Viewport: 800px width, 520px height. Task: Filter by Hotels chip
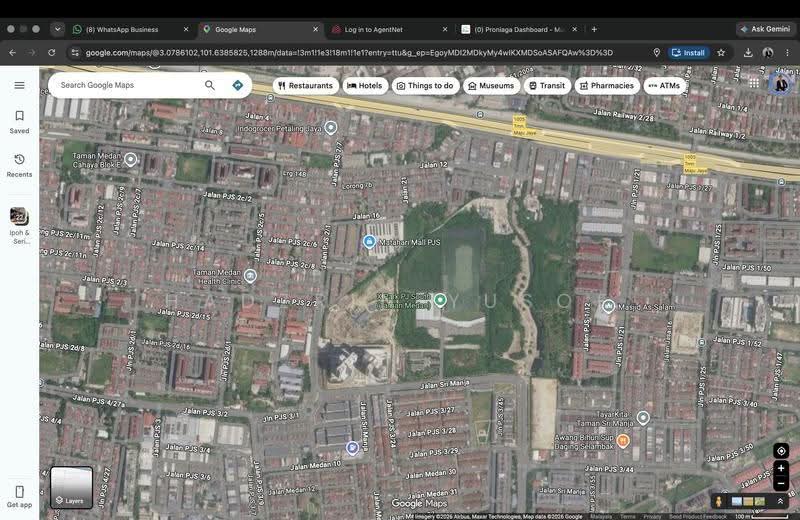point(365,86)
